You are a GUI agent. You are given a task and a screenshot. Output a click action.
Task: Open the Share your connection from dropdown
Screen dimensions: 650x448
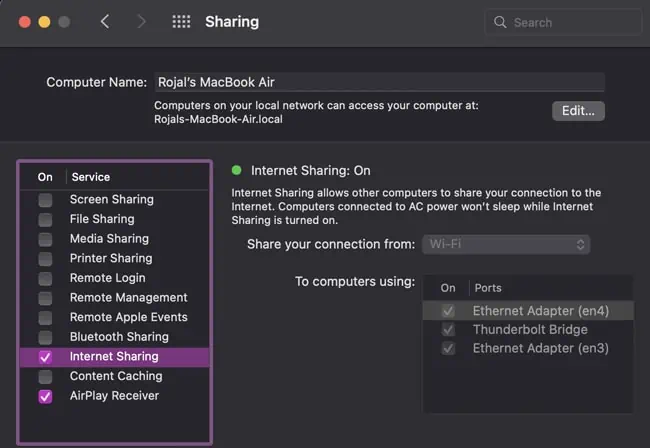click(x=505, y=244)
